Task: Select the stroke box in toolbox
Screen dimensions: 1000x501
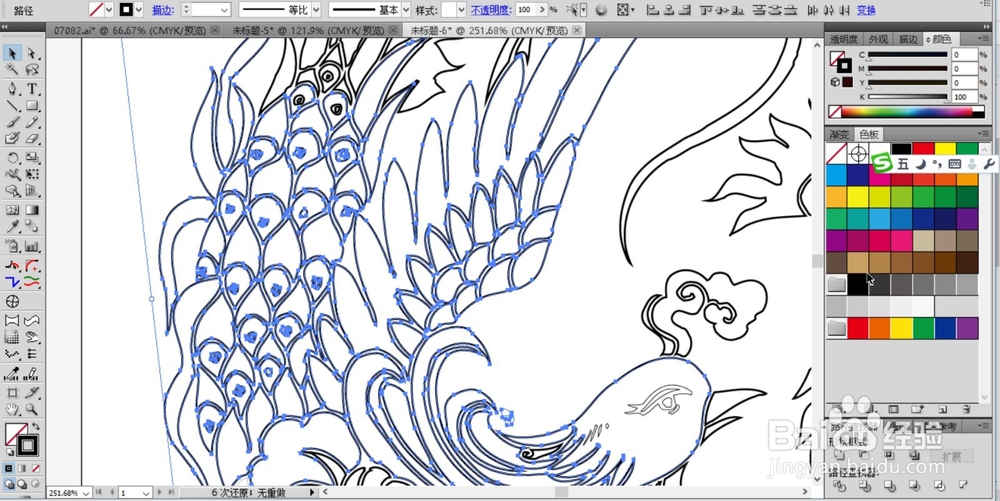Action: click(28, 445)
